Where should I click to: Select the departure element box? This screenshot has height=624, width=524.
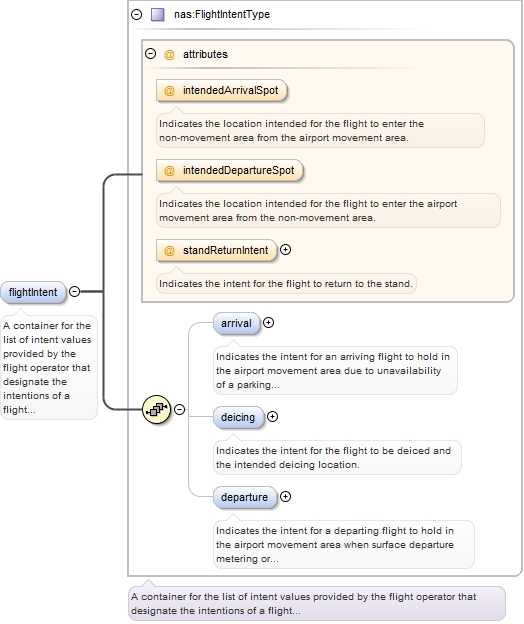(x=245, y=497)
